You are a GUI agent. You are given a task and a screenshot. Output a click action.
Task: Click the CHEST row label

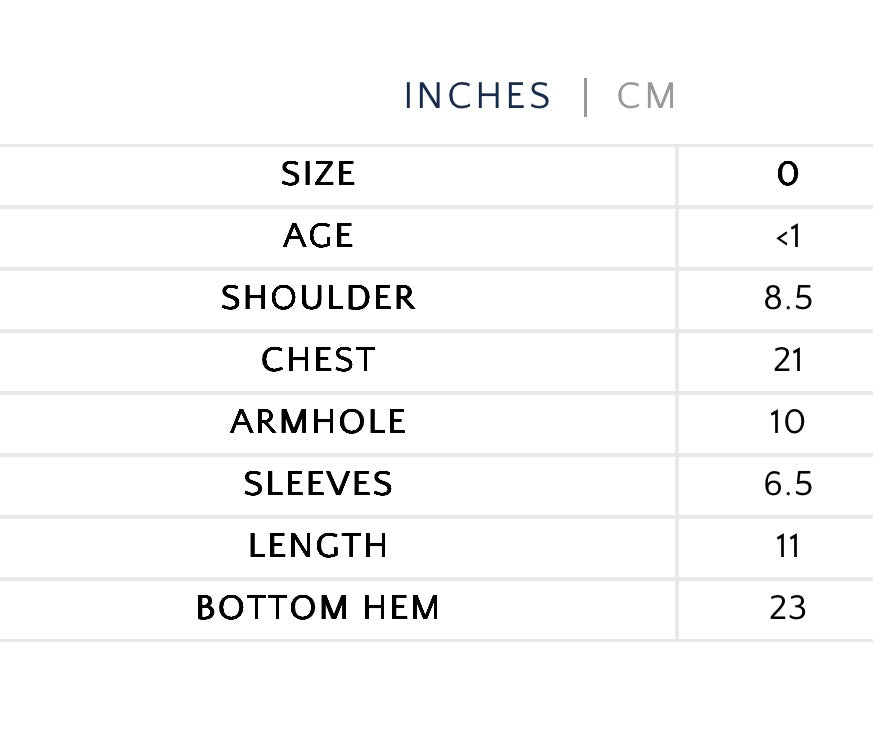click(x=318, y=360)
